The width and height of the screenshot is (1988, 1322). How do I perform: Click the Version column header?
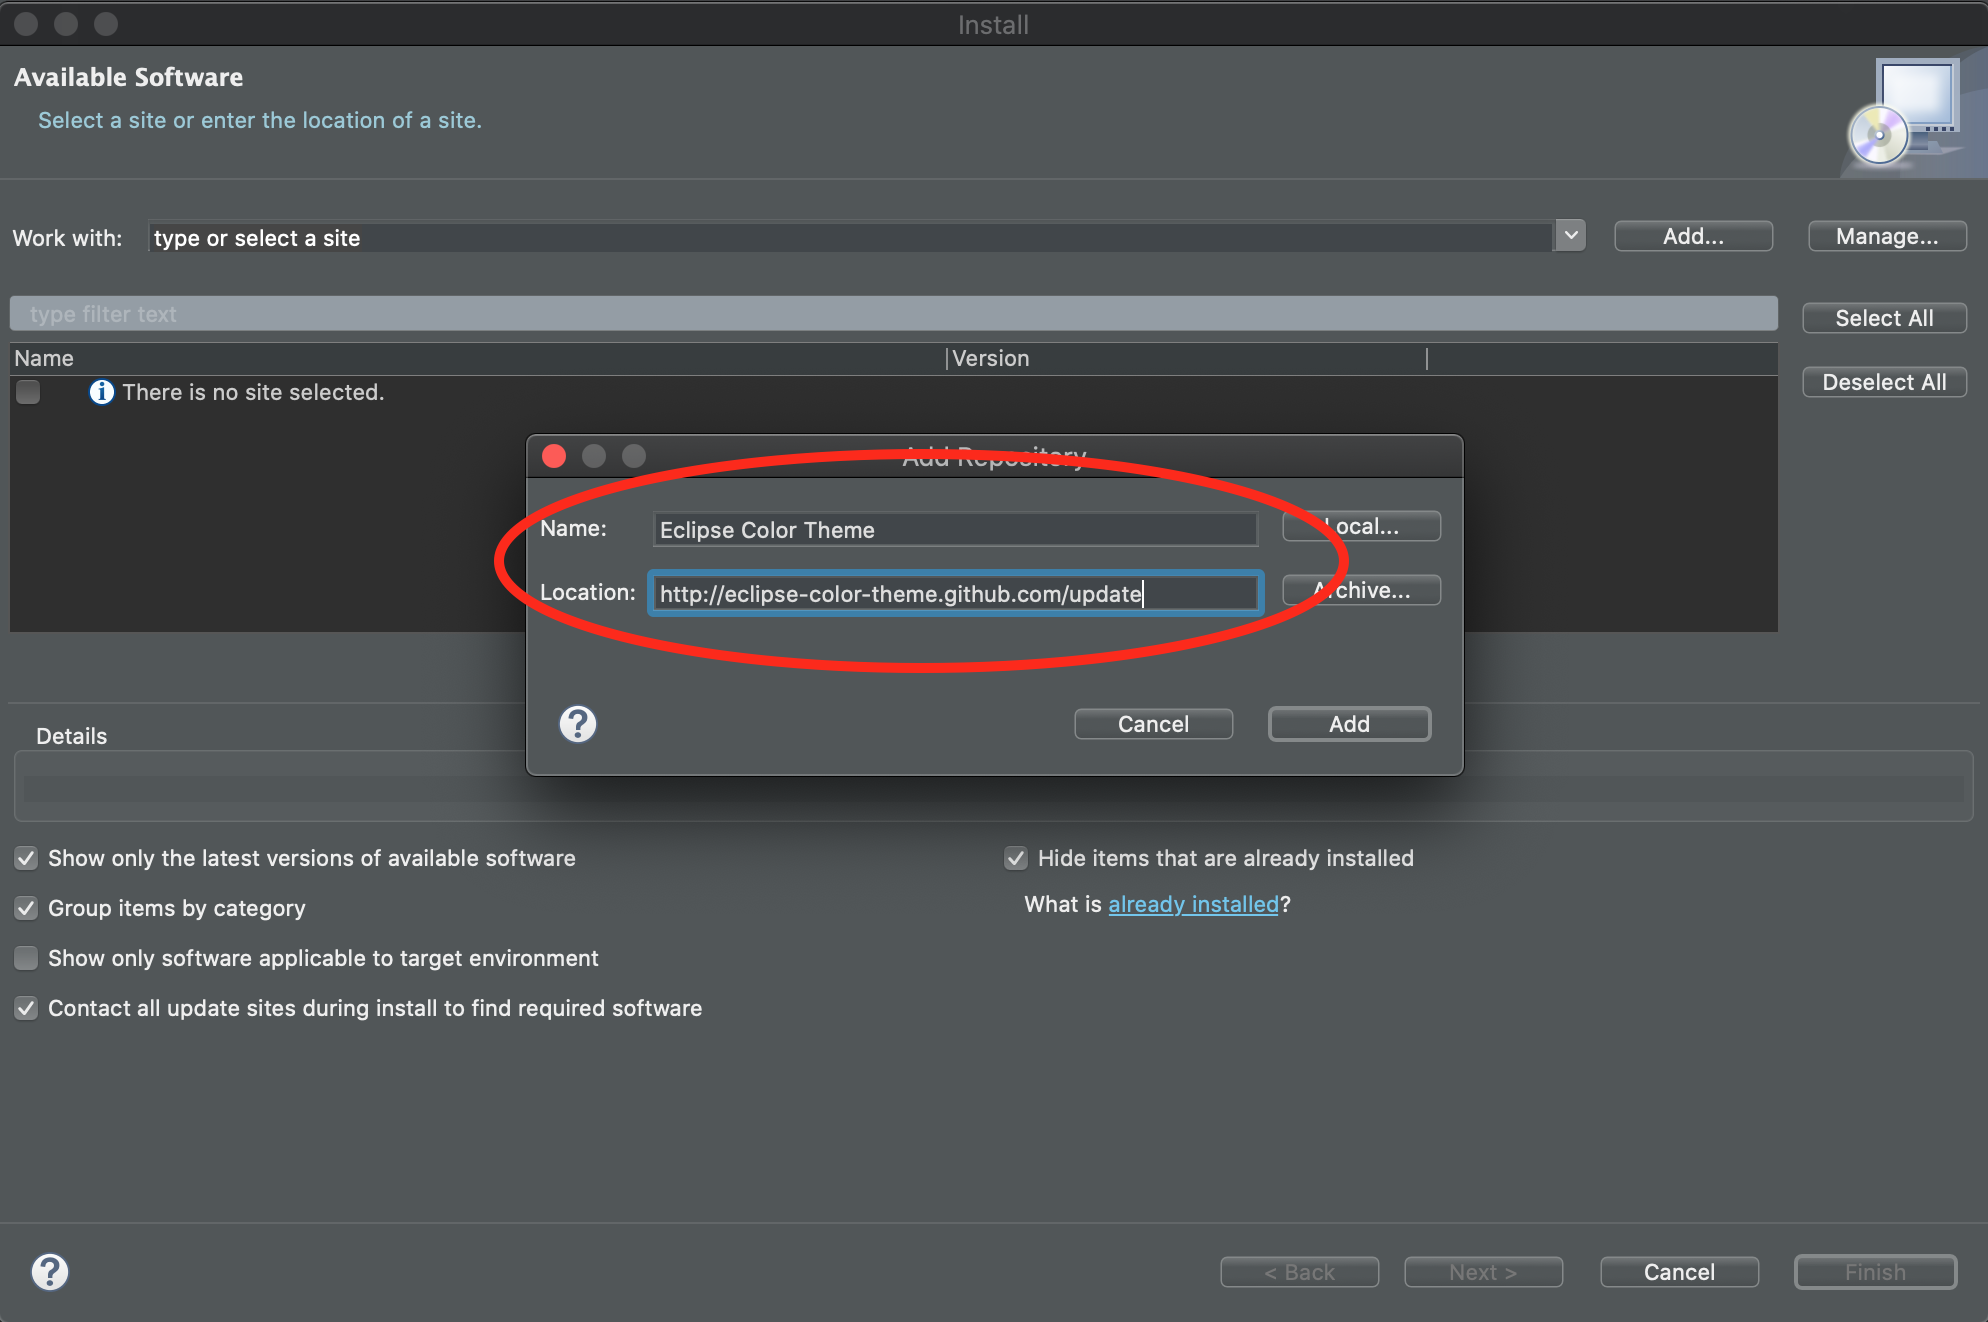click(x=1185, y=358)
